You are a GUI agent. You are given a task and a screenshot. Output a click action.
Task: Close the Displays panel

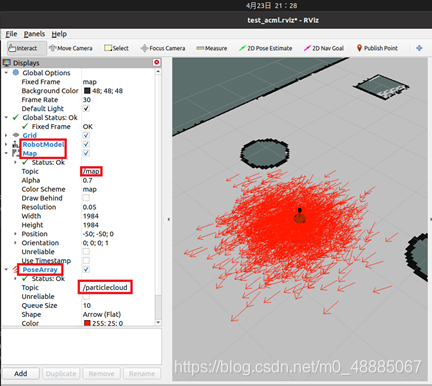[x=157, y=62]
